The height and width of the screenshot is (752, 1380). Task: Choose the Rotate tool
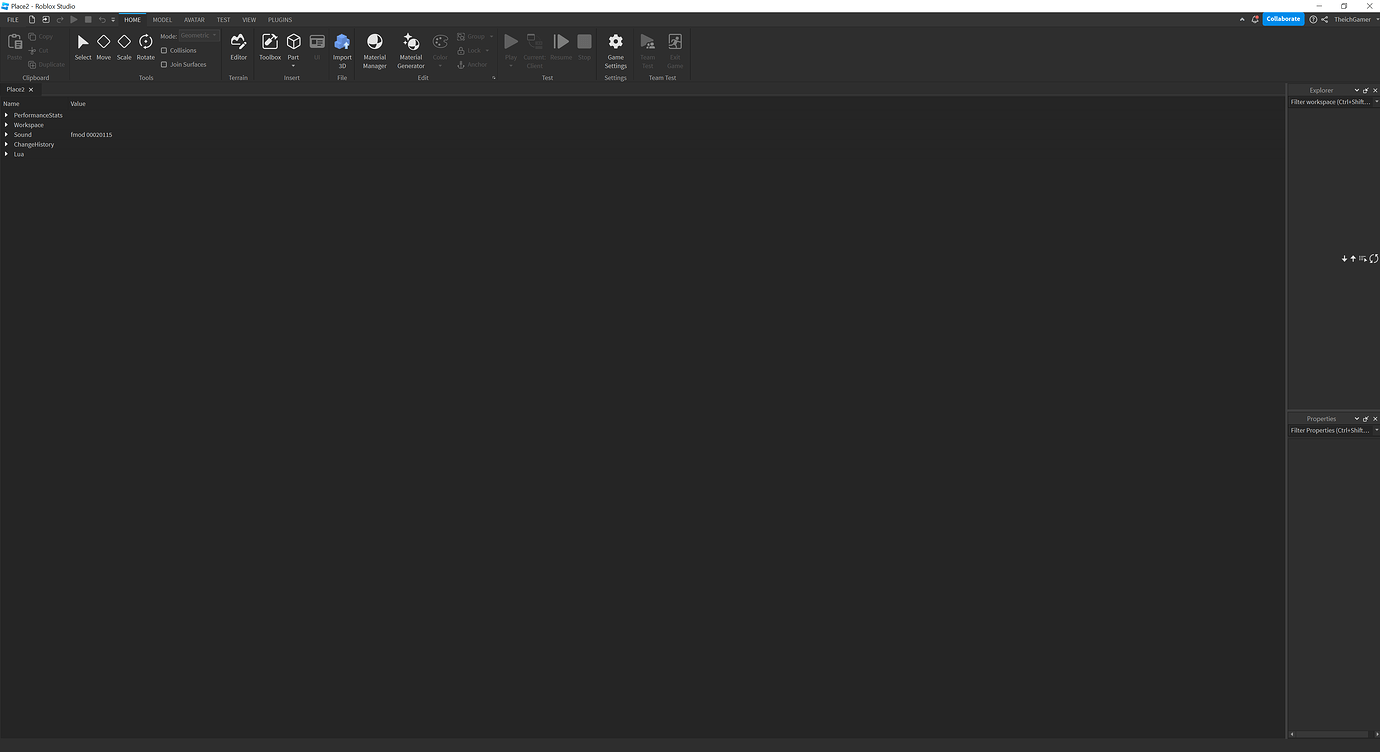tap(146, 46)
